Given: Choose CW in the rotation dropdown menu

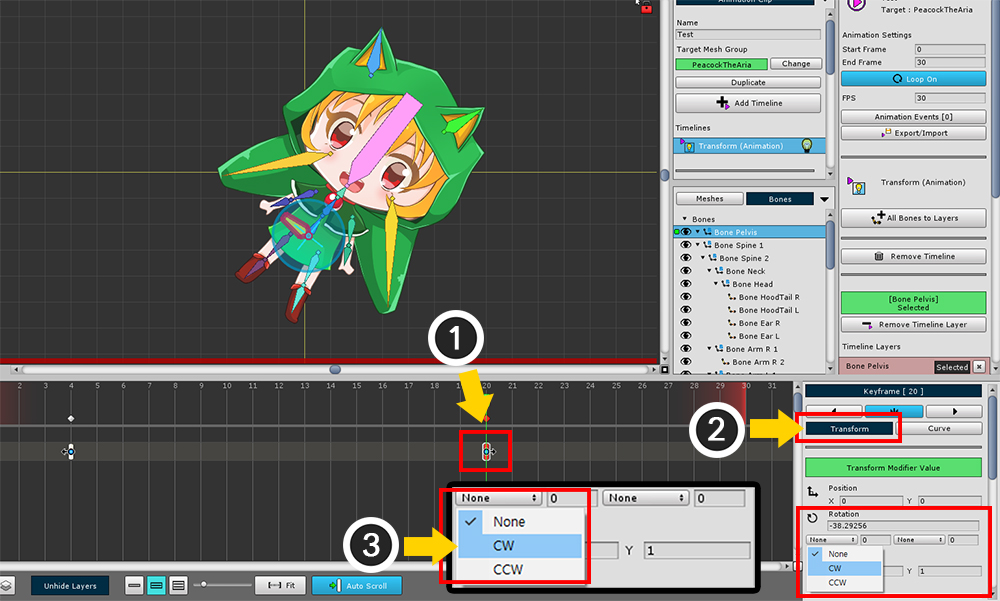Looking at the screenshot, I should click(844, 568).
